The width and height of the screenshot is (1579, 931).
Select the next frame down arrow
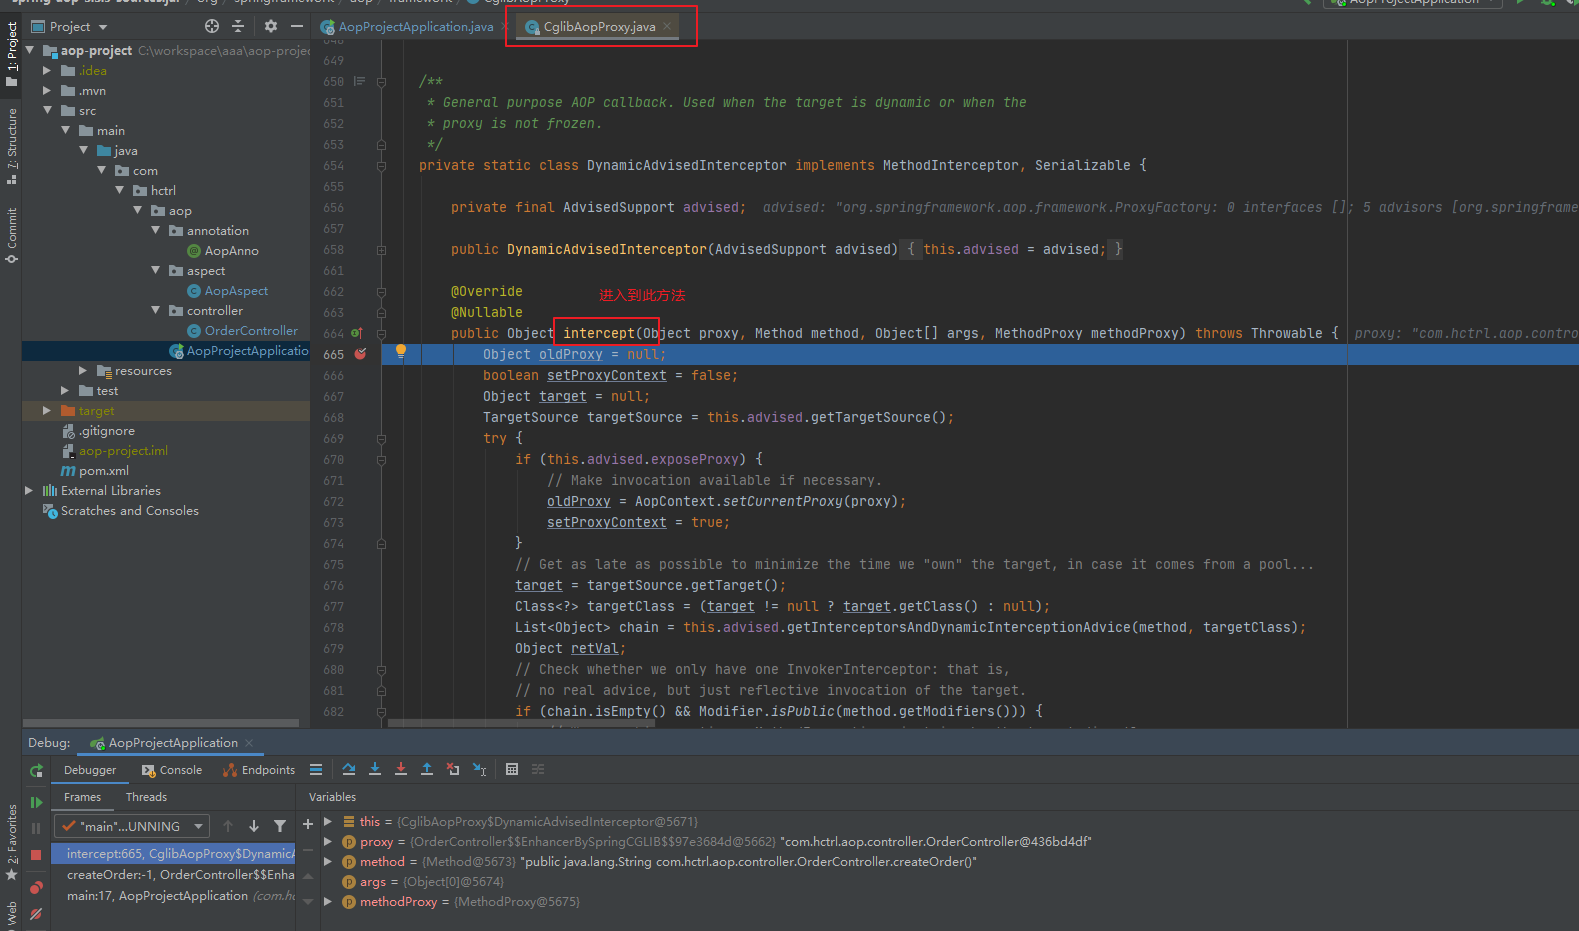(x=254, y=826)
